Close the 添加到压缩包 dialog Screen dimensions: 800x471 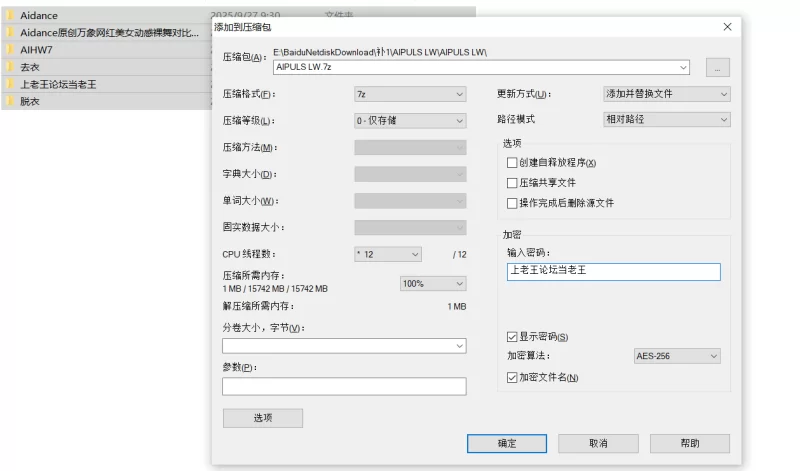point(727,27)
